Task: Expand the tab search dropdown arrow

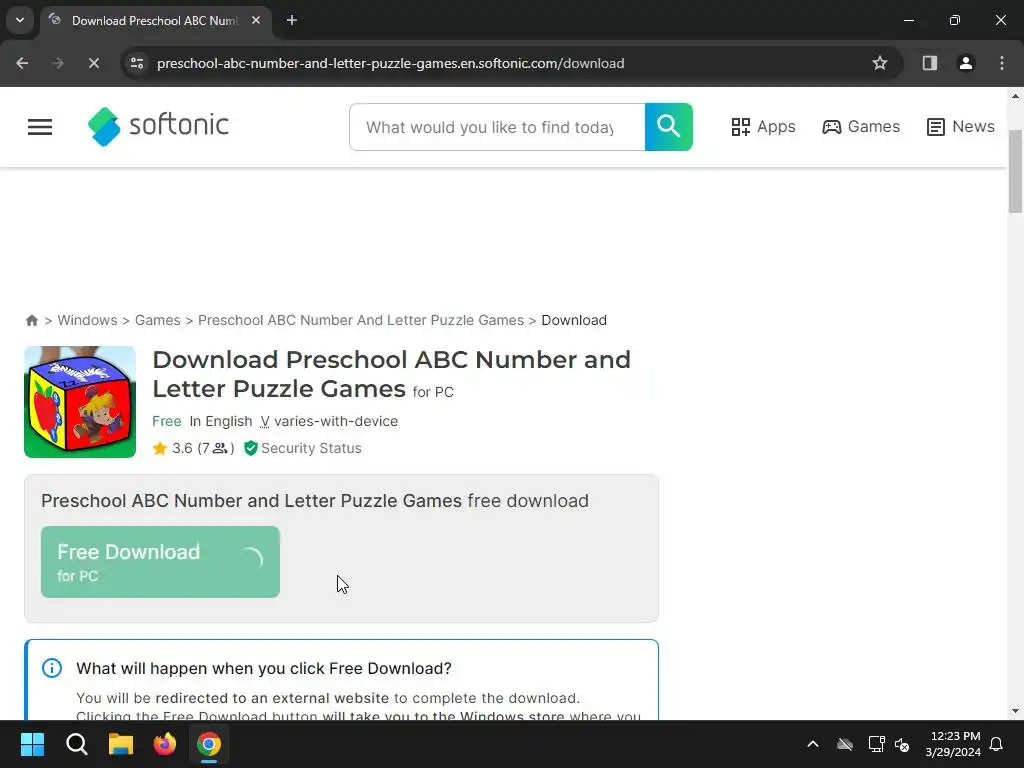Action: (x=20, y=20)
